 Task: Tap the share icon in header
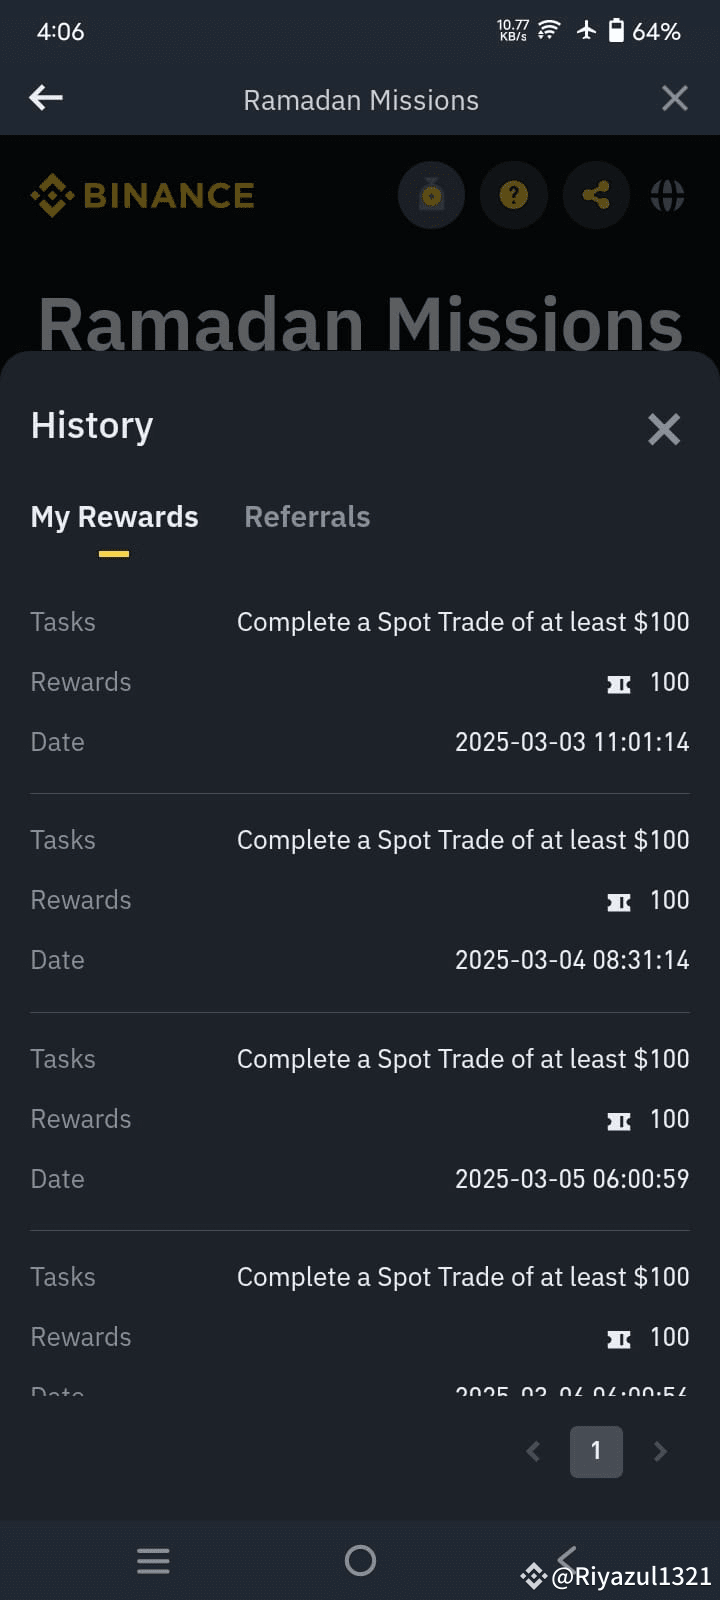pyautogui.click(x=596, y=195)
